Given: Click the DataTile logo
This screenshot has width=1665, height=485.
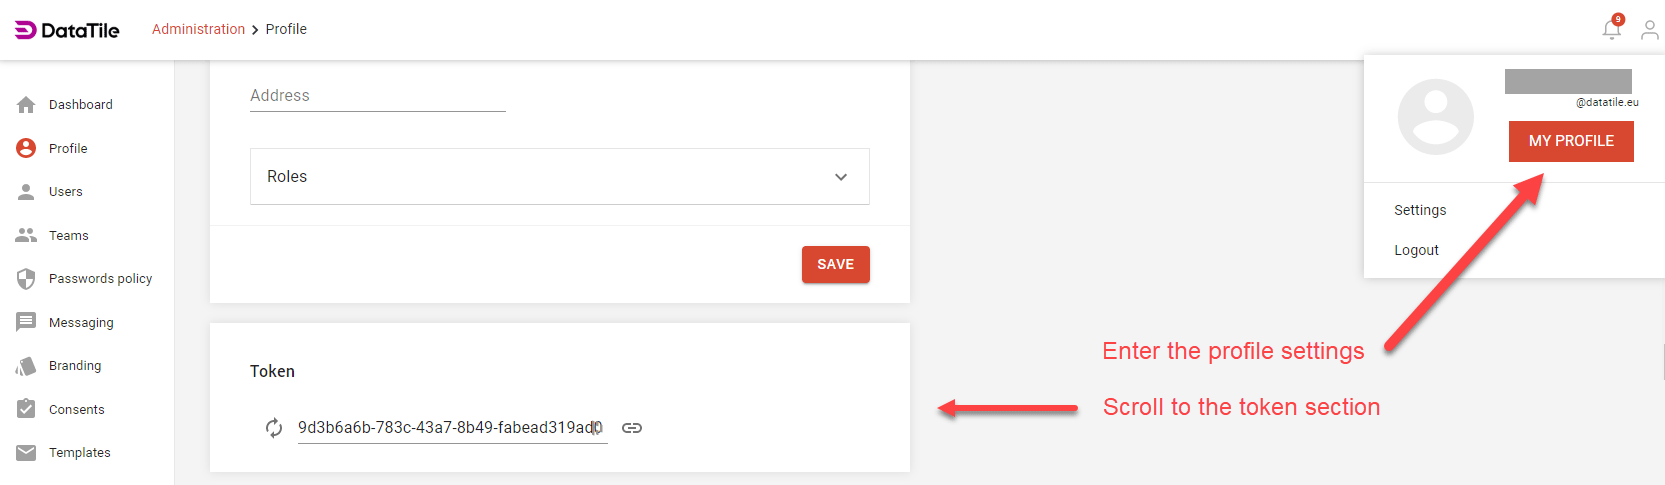Looking at the screenshot, I should [x=67, y=30].
